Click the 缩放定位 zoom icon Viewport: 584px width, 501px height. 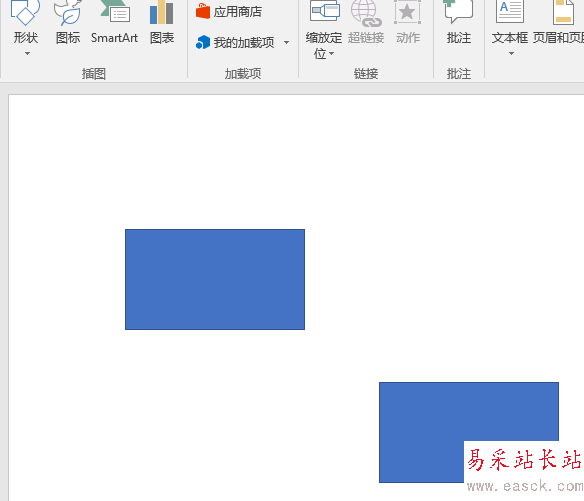(x=325, y=12)
